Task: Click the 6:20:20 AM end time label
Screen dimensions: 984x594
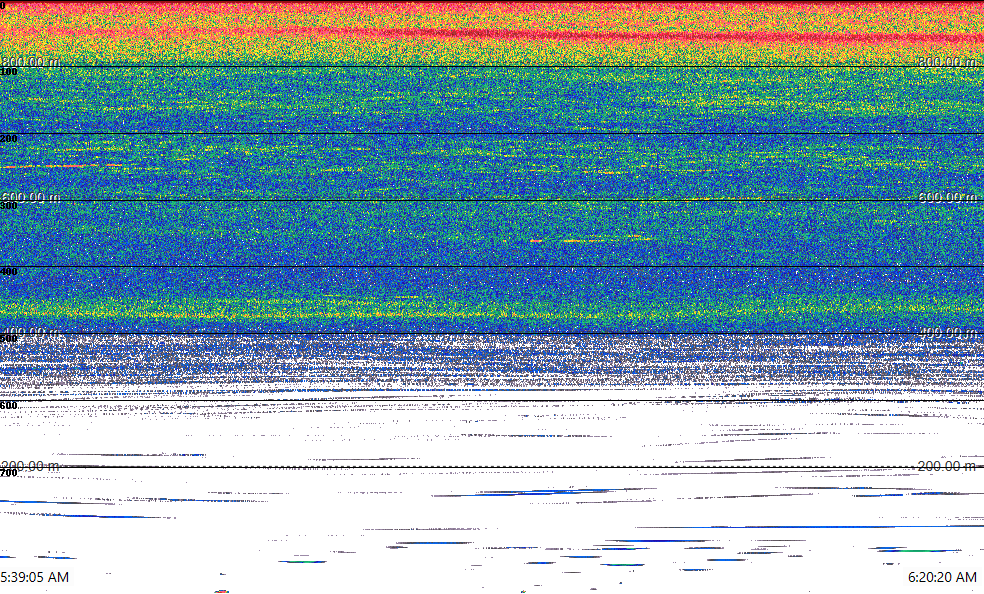Action: 942,577
